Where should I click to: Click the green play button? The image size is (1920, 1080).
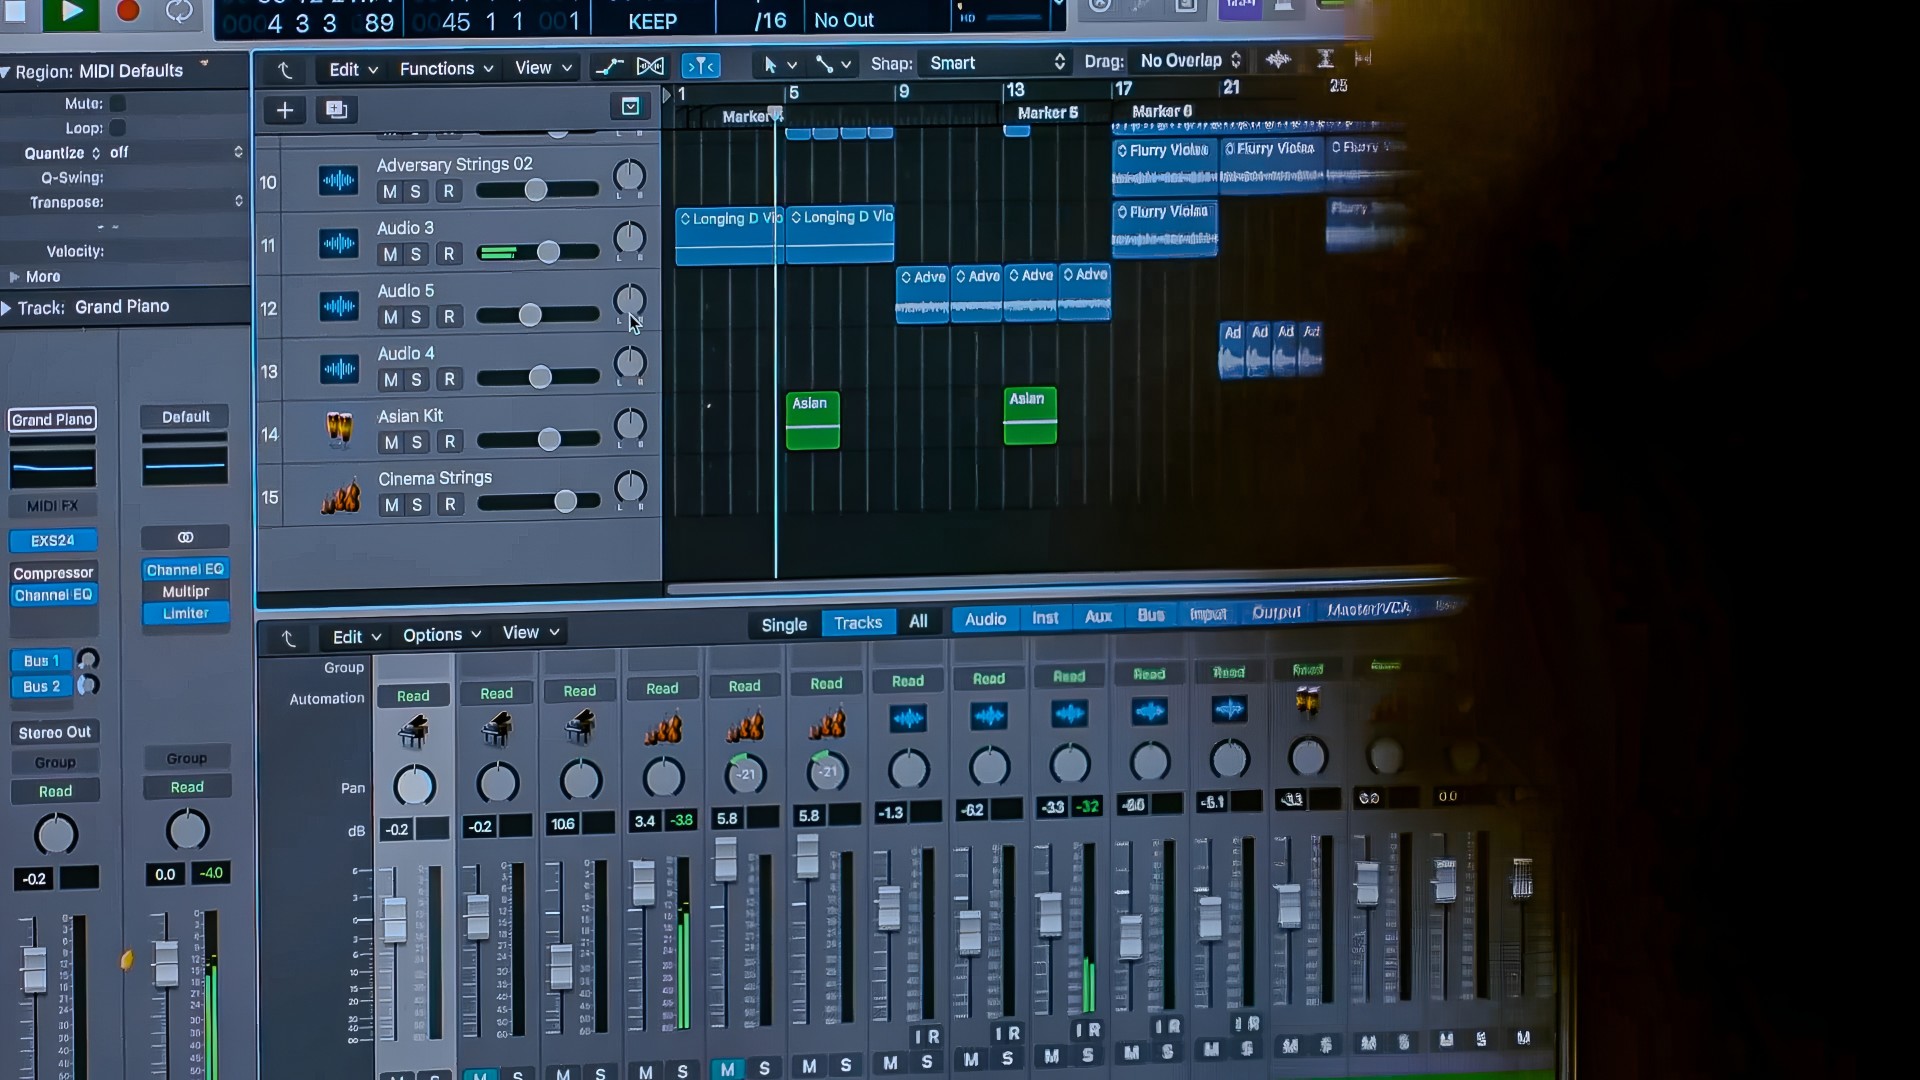click(x=72, y=12)
